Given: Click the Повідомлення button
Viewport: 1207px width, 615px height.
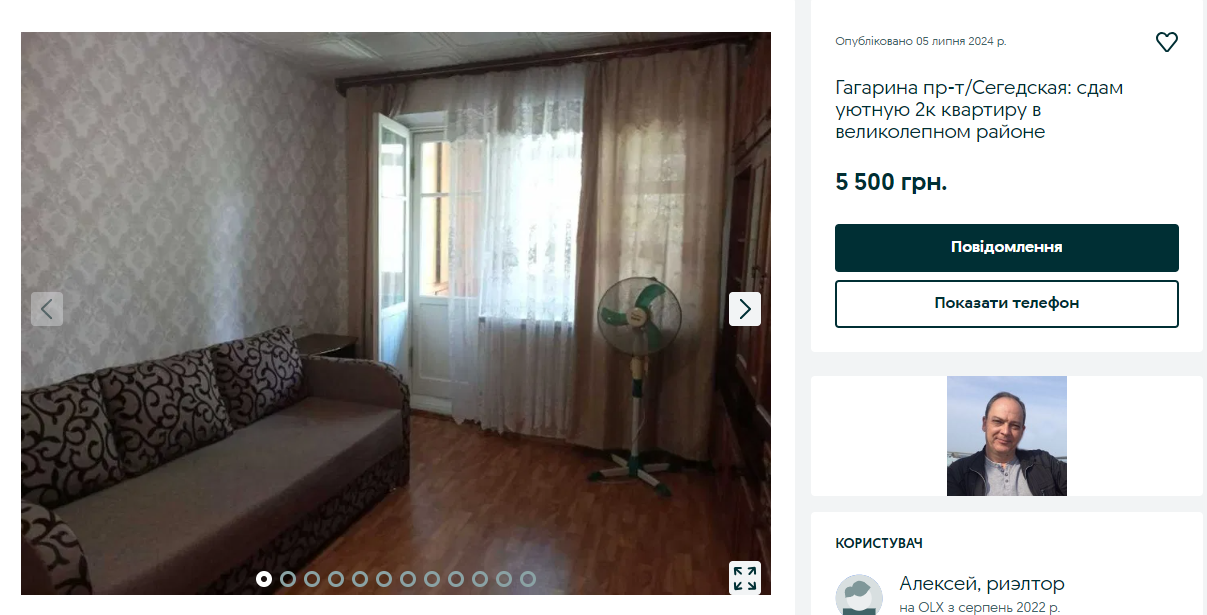Looking at the screenshot, I should coord(1007,248).
